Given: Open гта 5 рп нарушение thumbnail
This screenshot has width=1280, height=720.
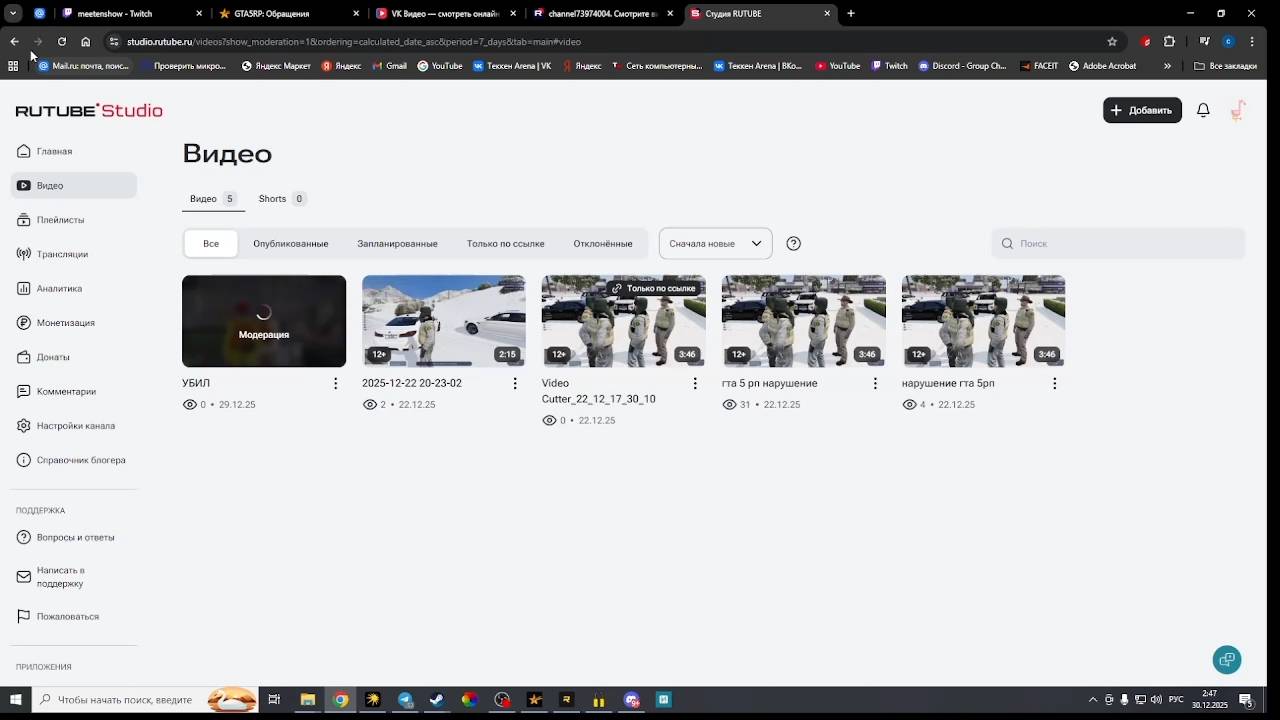Looking at the screenshot, I should [x=804, y=321].
